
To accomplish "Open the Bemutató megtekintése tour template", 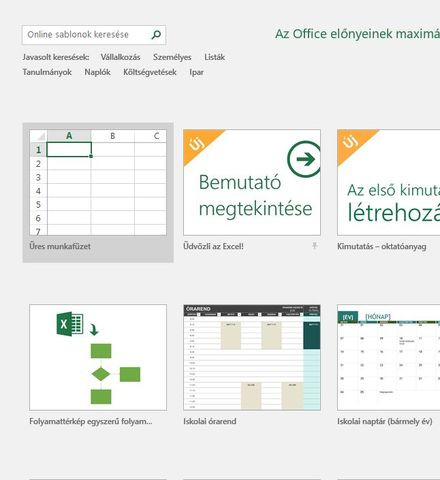I will [x=252, y=182].
